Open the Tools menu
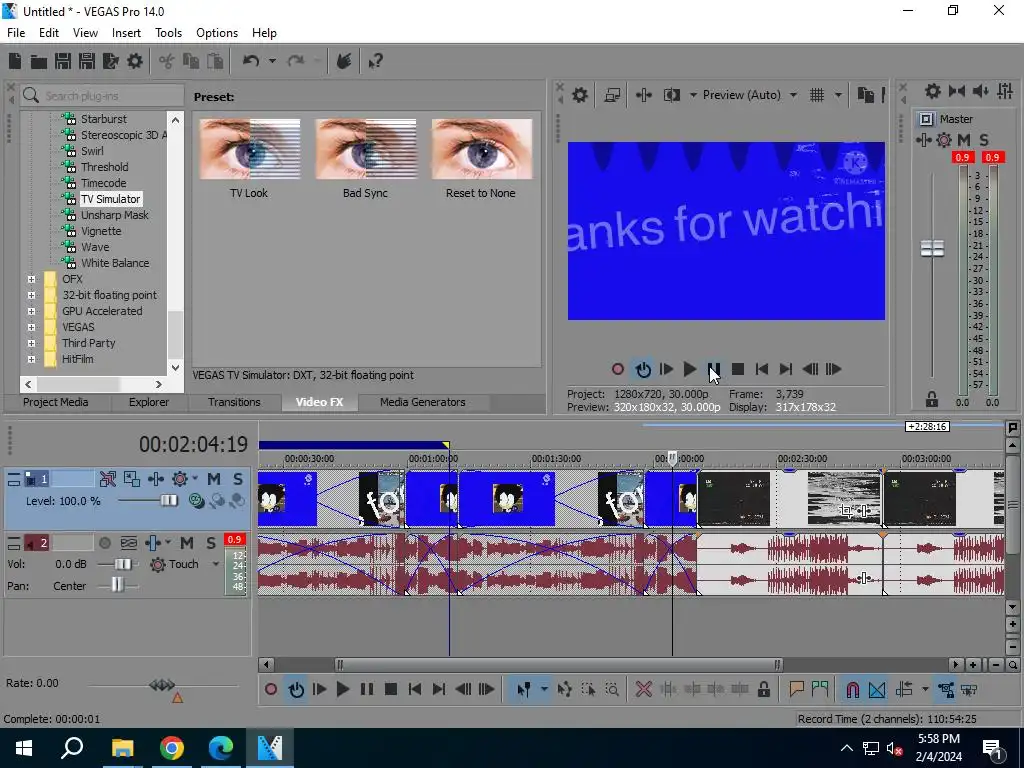The width and height of the screenshot is (1024, 768). pyautogui.click(x=168, y=33)
